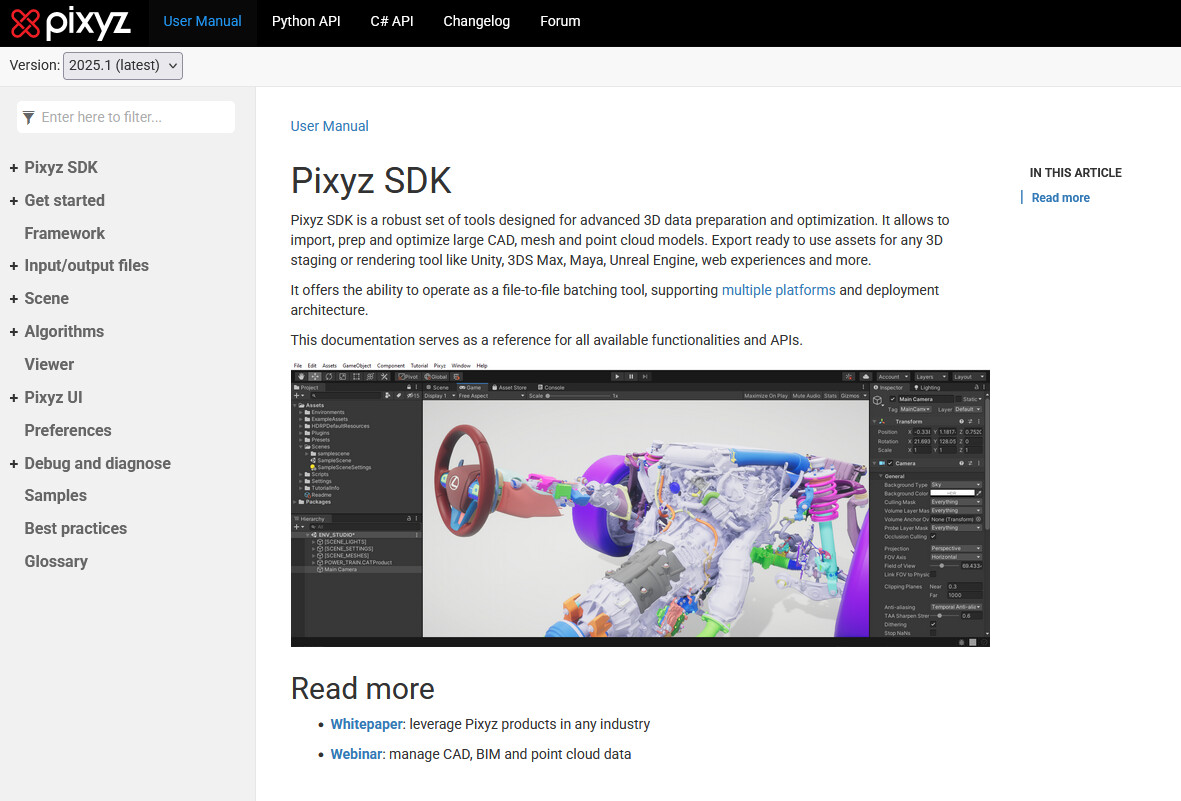This screenshot has width=1181, height=801.
Task: Click the Background Color swatch in the Camera inspector
Action: click(x=952, y=493)
